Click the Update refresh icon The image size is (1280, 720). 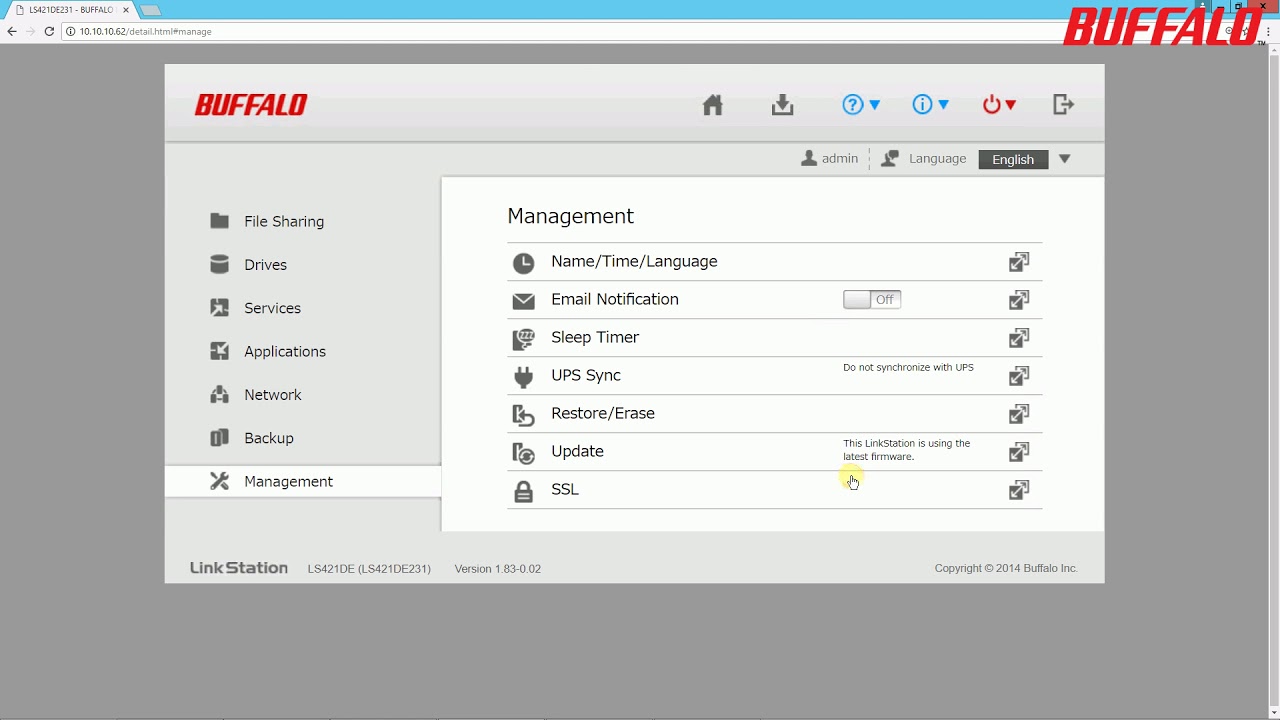523,453
